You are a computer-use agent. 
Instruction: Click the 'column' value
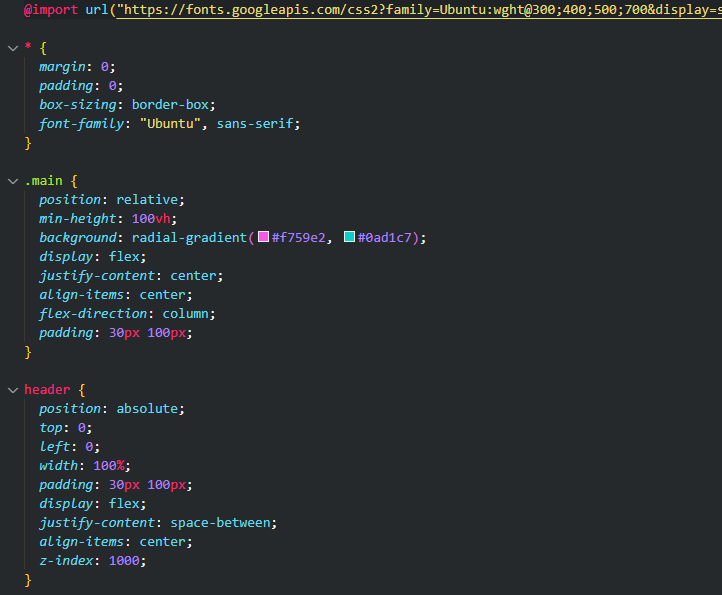pyautogui.click(x=186, y=314)
